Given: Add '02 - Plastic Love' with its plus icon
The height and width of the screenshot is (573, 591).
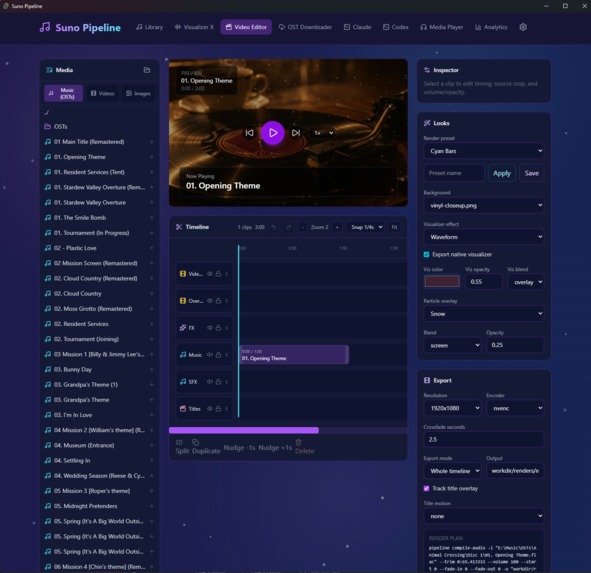Looking at the screenshot, I should click(152, 248).
